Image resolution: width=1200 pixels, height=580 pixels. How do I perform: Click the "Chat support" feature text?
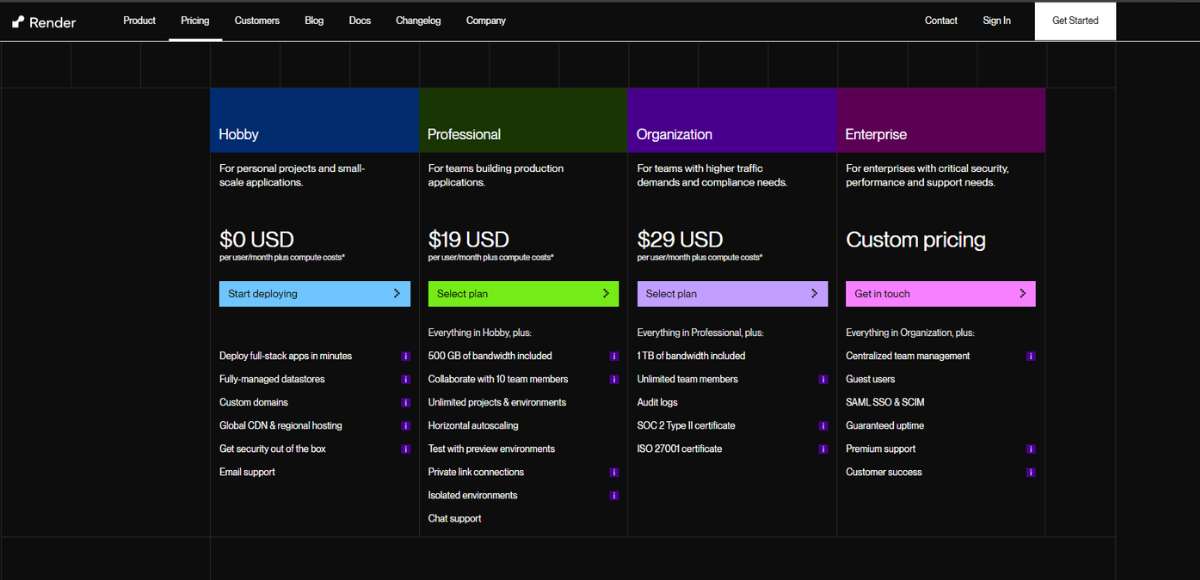455,518
